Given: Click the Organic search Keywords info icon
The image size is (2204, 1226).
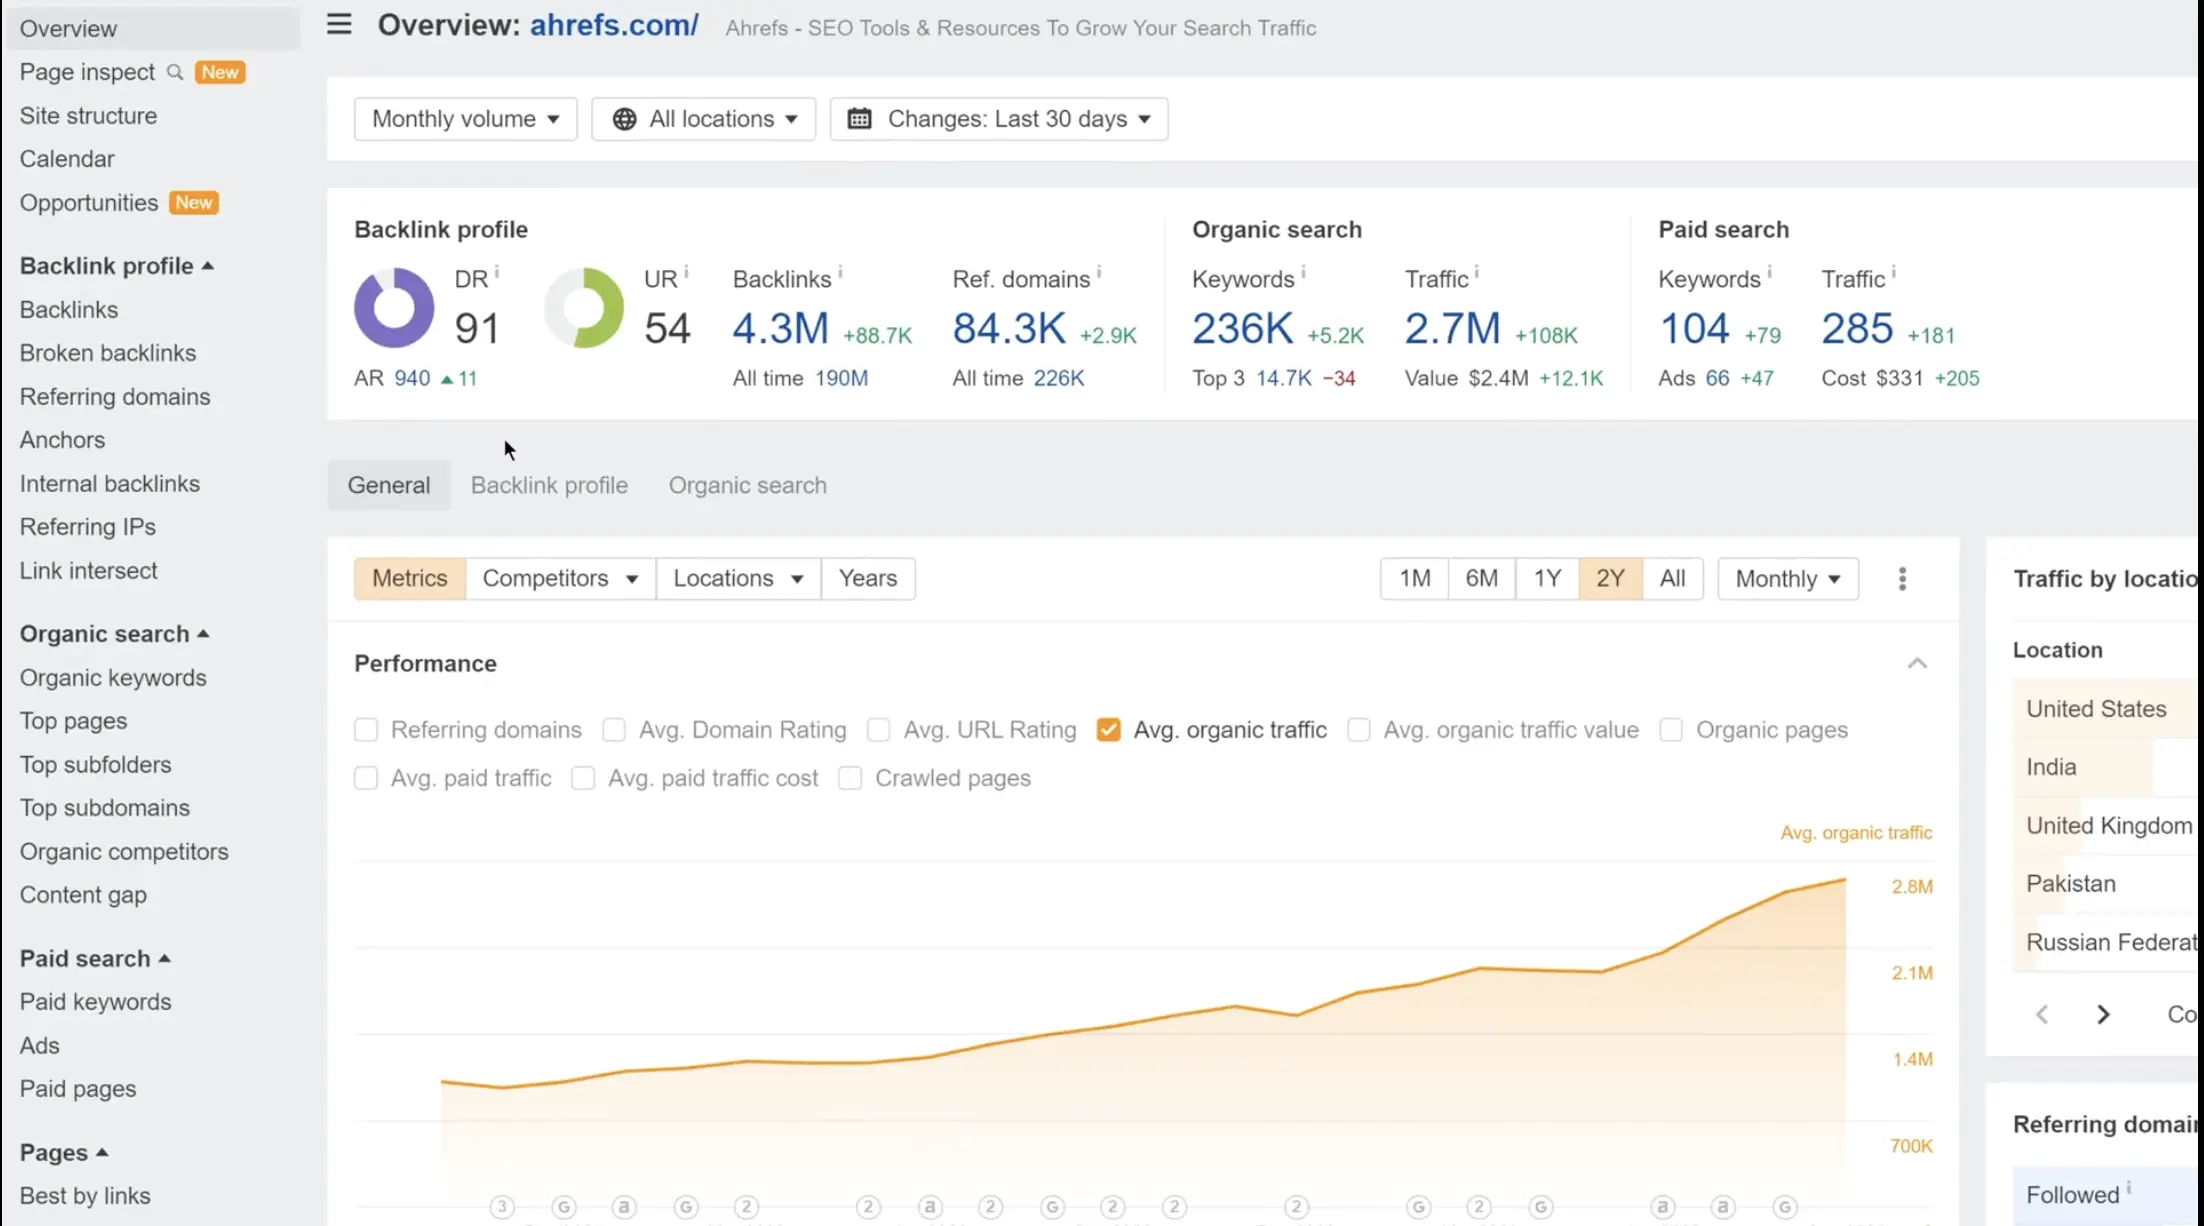Looking at the screenshot, I should pos(1303,272).
